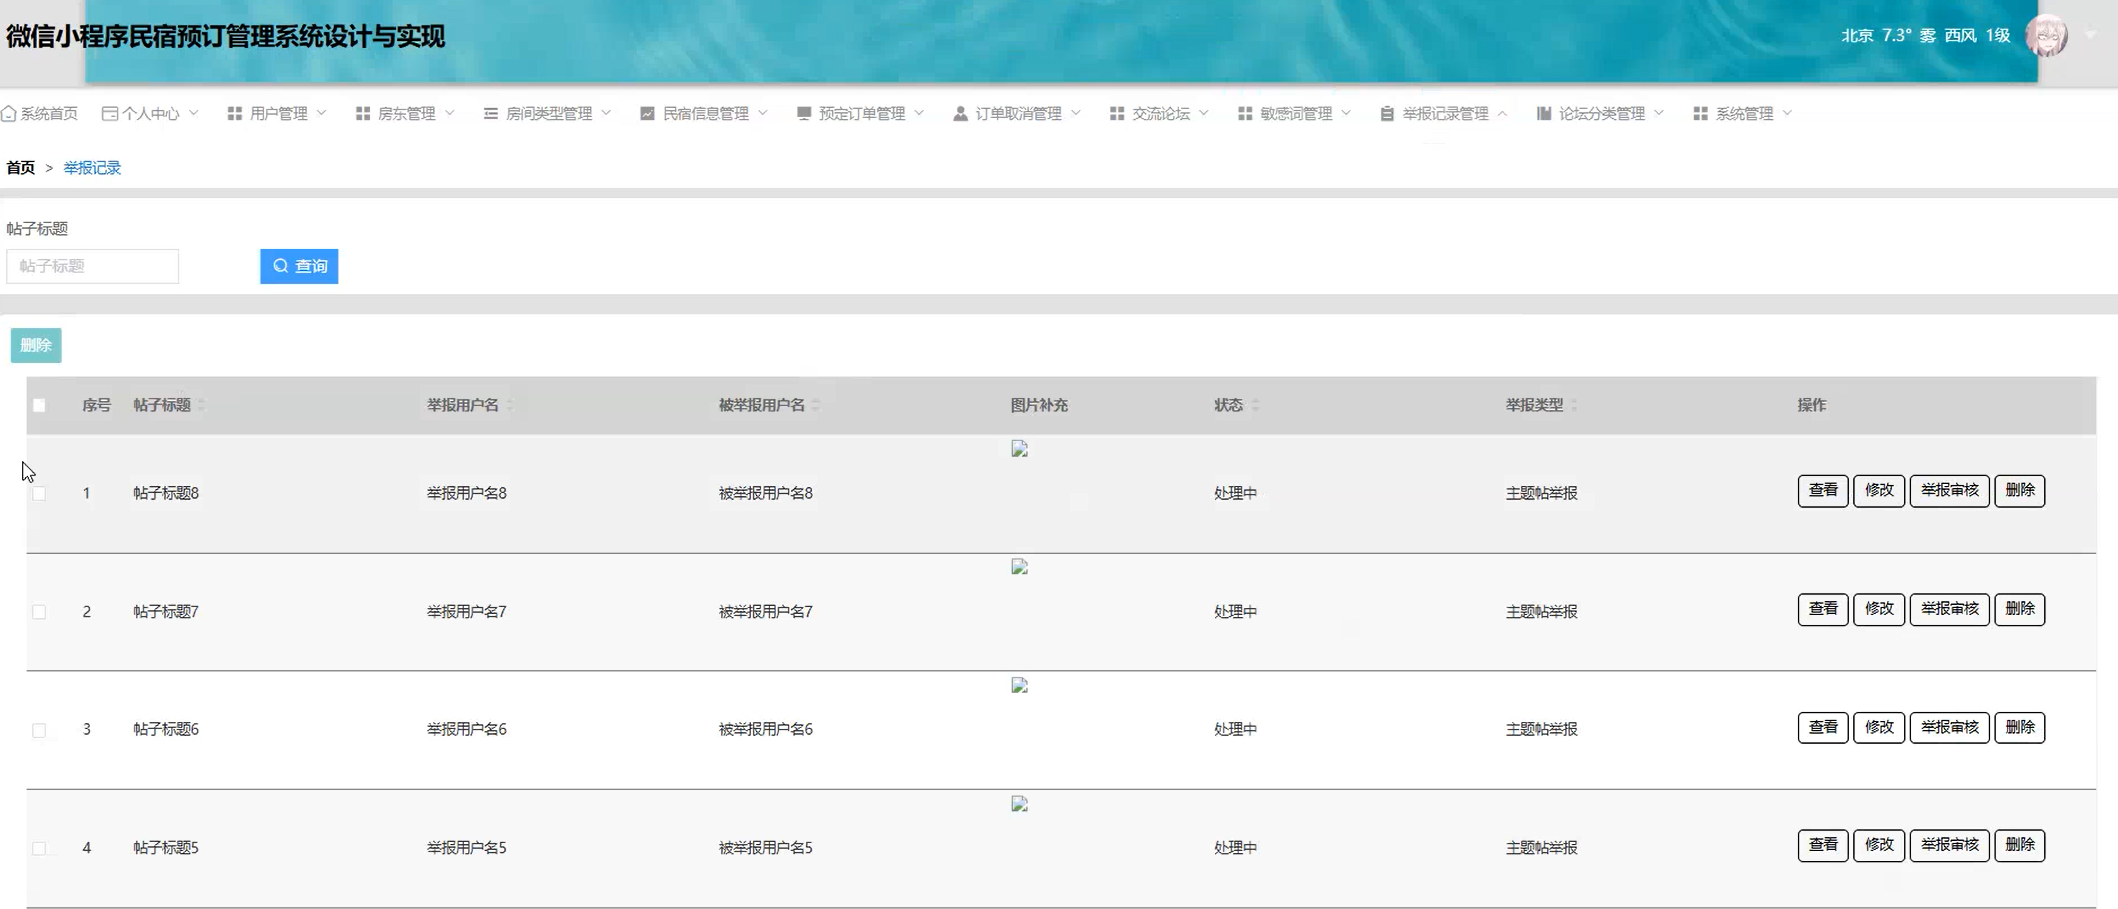
Task: Click sort arrows next to 举报用户名 header
Action: [510, 405]
